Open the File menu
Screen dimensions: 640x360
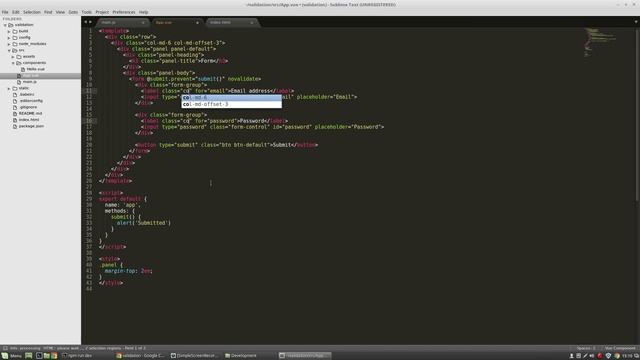pyautogui.click(x=5, y=12)
